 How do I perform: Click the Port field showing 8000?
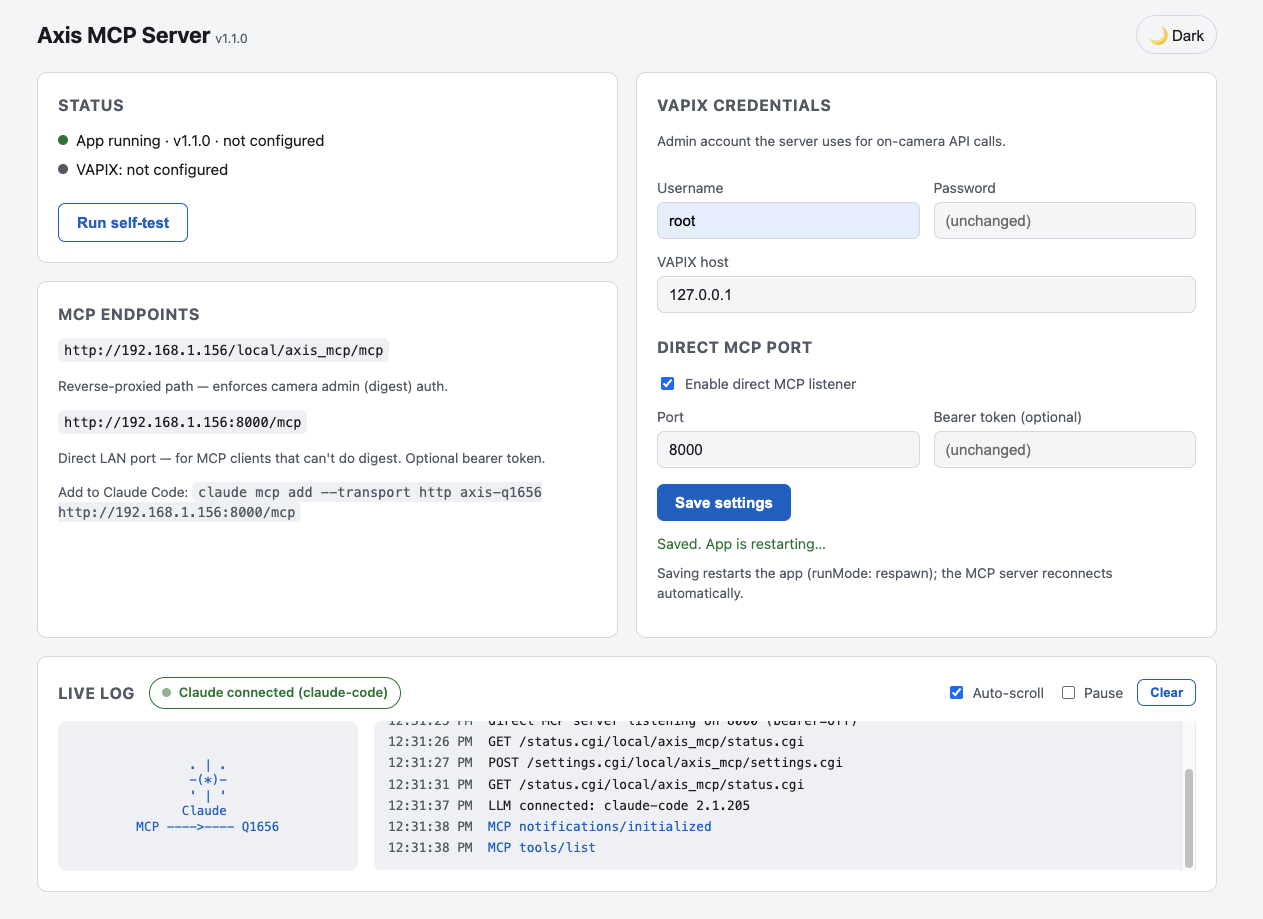(x=788, y=450)
